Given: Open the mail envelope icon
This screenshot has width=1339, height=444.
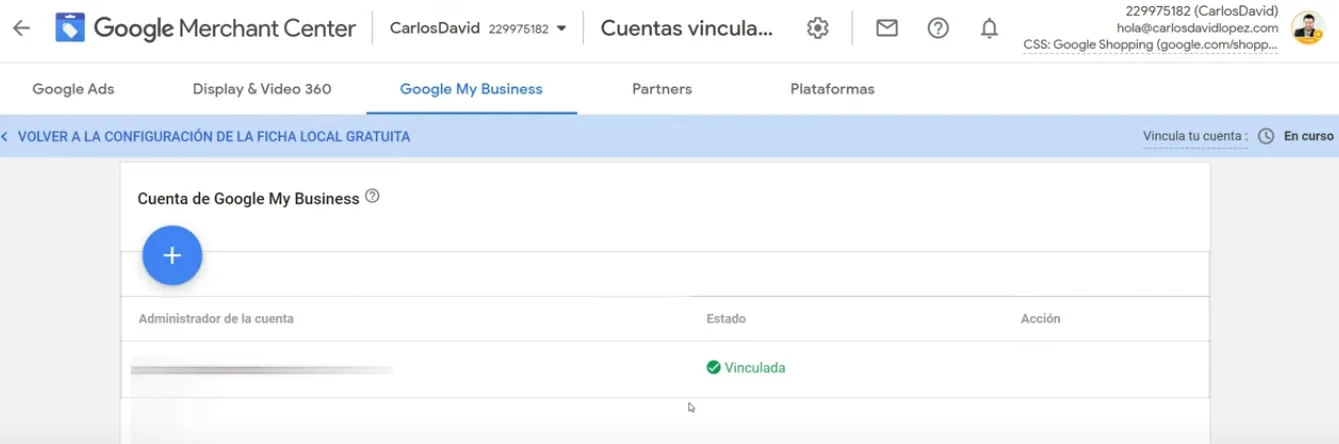Looking at the screenshot, I should point(886,28).
